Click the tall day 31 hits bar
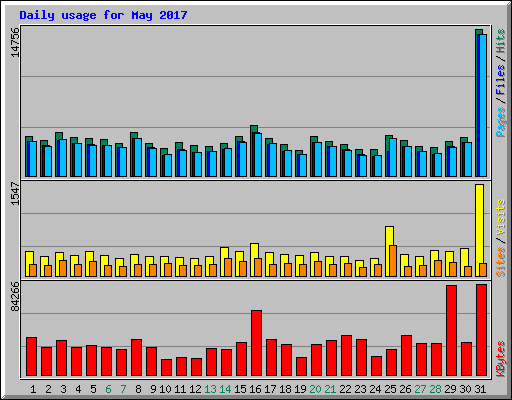This screenshot has width=512, height=400. (479, 103)
